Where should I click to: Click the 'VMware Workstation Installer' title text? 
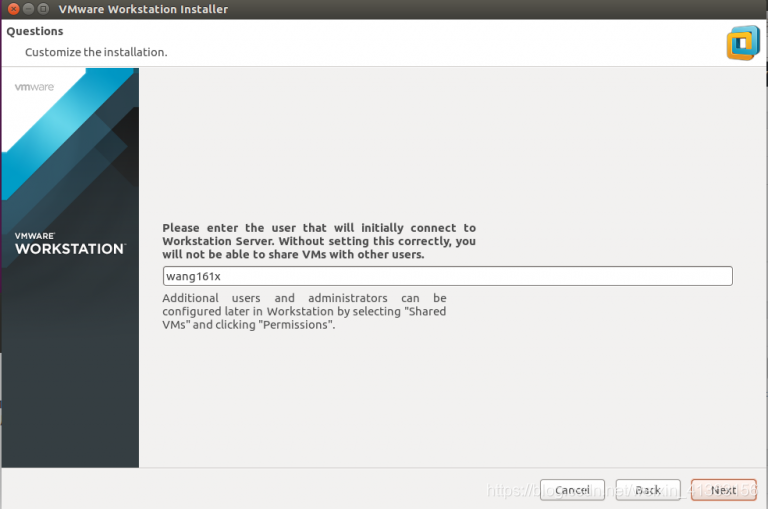point(143,9)
